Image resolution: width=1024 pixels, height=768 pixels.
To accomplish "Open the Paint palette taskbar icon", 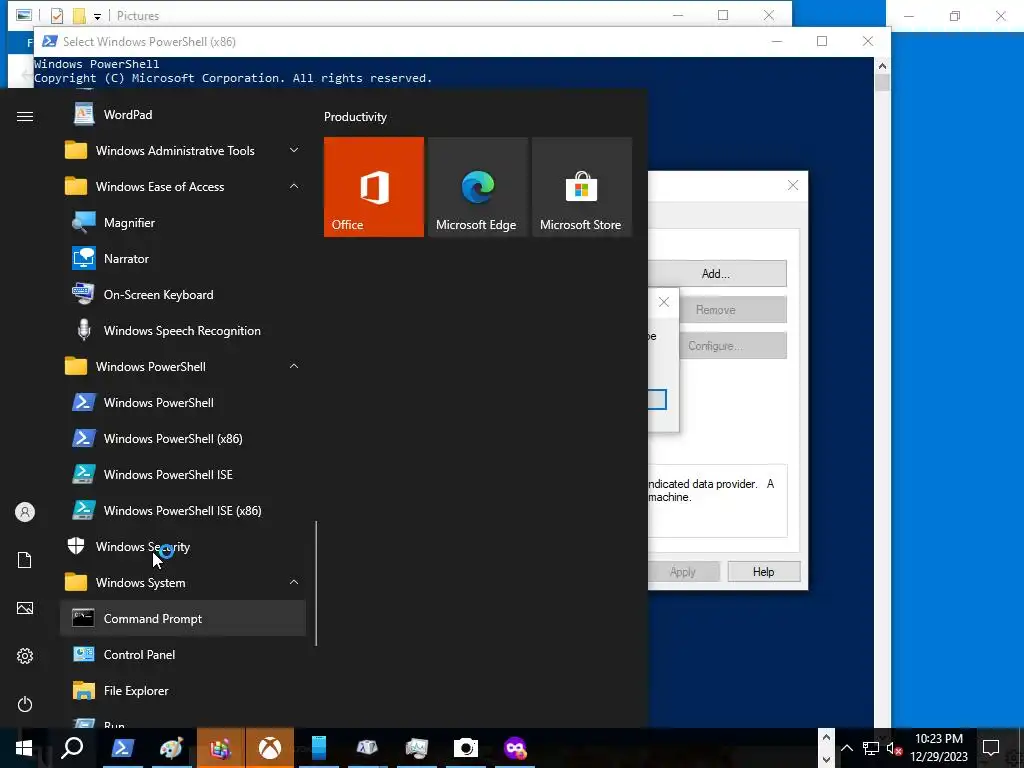I will point(171,748).
